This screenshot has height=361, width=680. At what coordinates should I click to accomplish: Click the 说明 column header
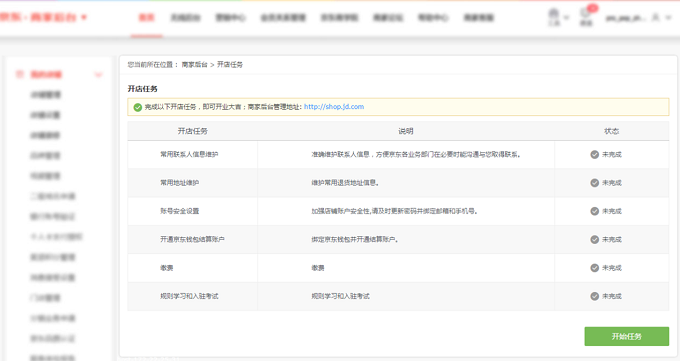[x=406, y=131]
